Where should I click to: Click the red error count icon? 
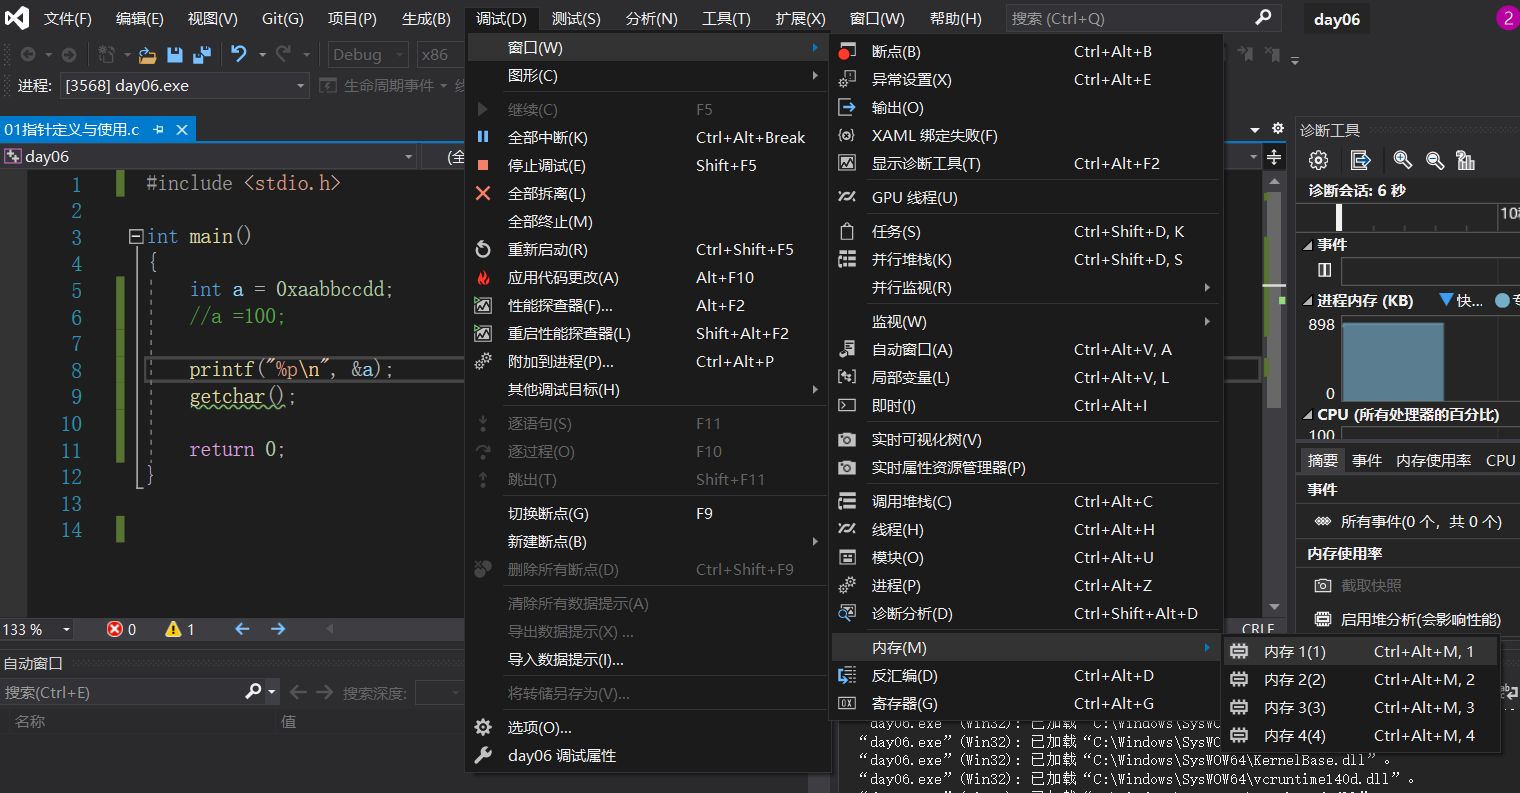(x=115, y=629)
